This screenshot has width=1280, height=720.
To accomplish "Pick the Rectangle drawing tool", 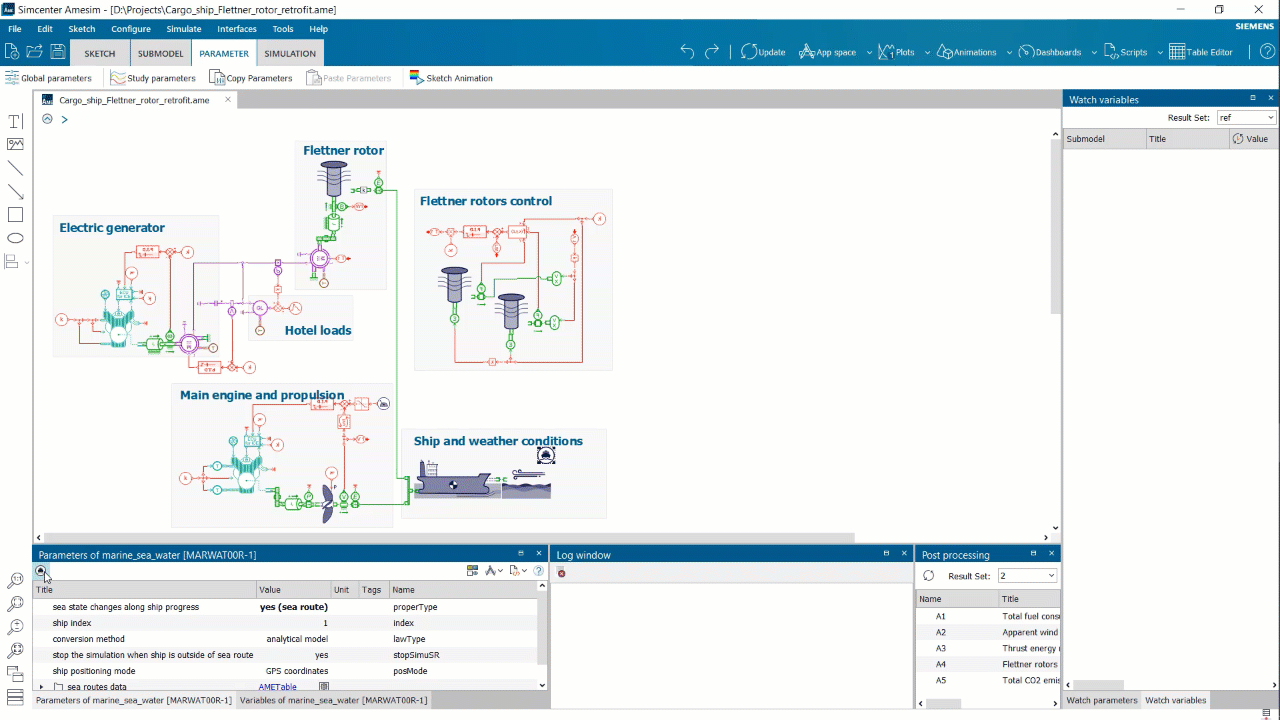I will (x=15, y=214).
